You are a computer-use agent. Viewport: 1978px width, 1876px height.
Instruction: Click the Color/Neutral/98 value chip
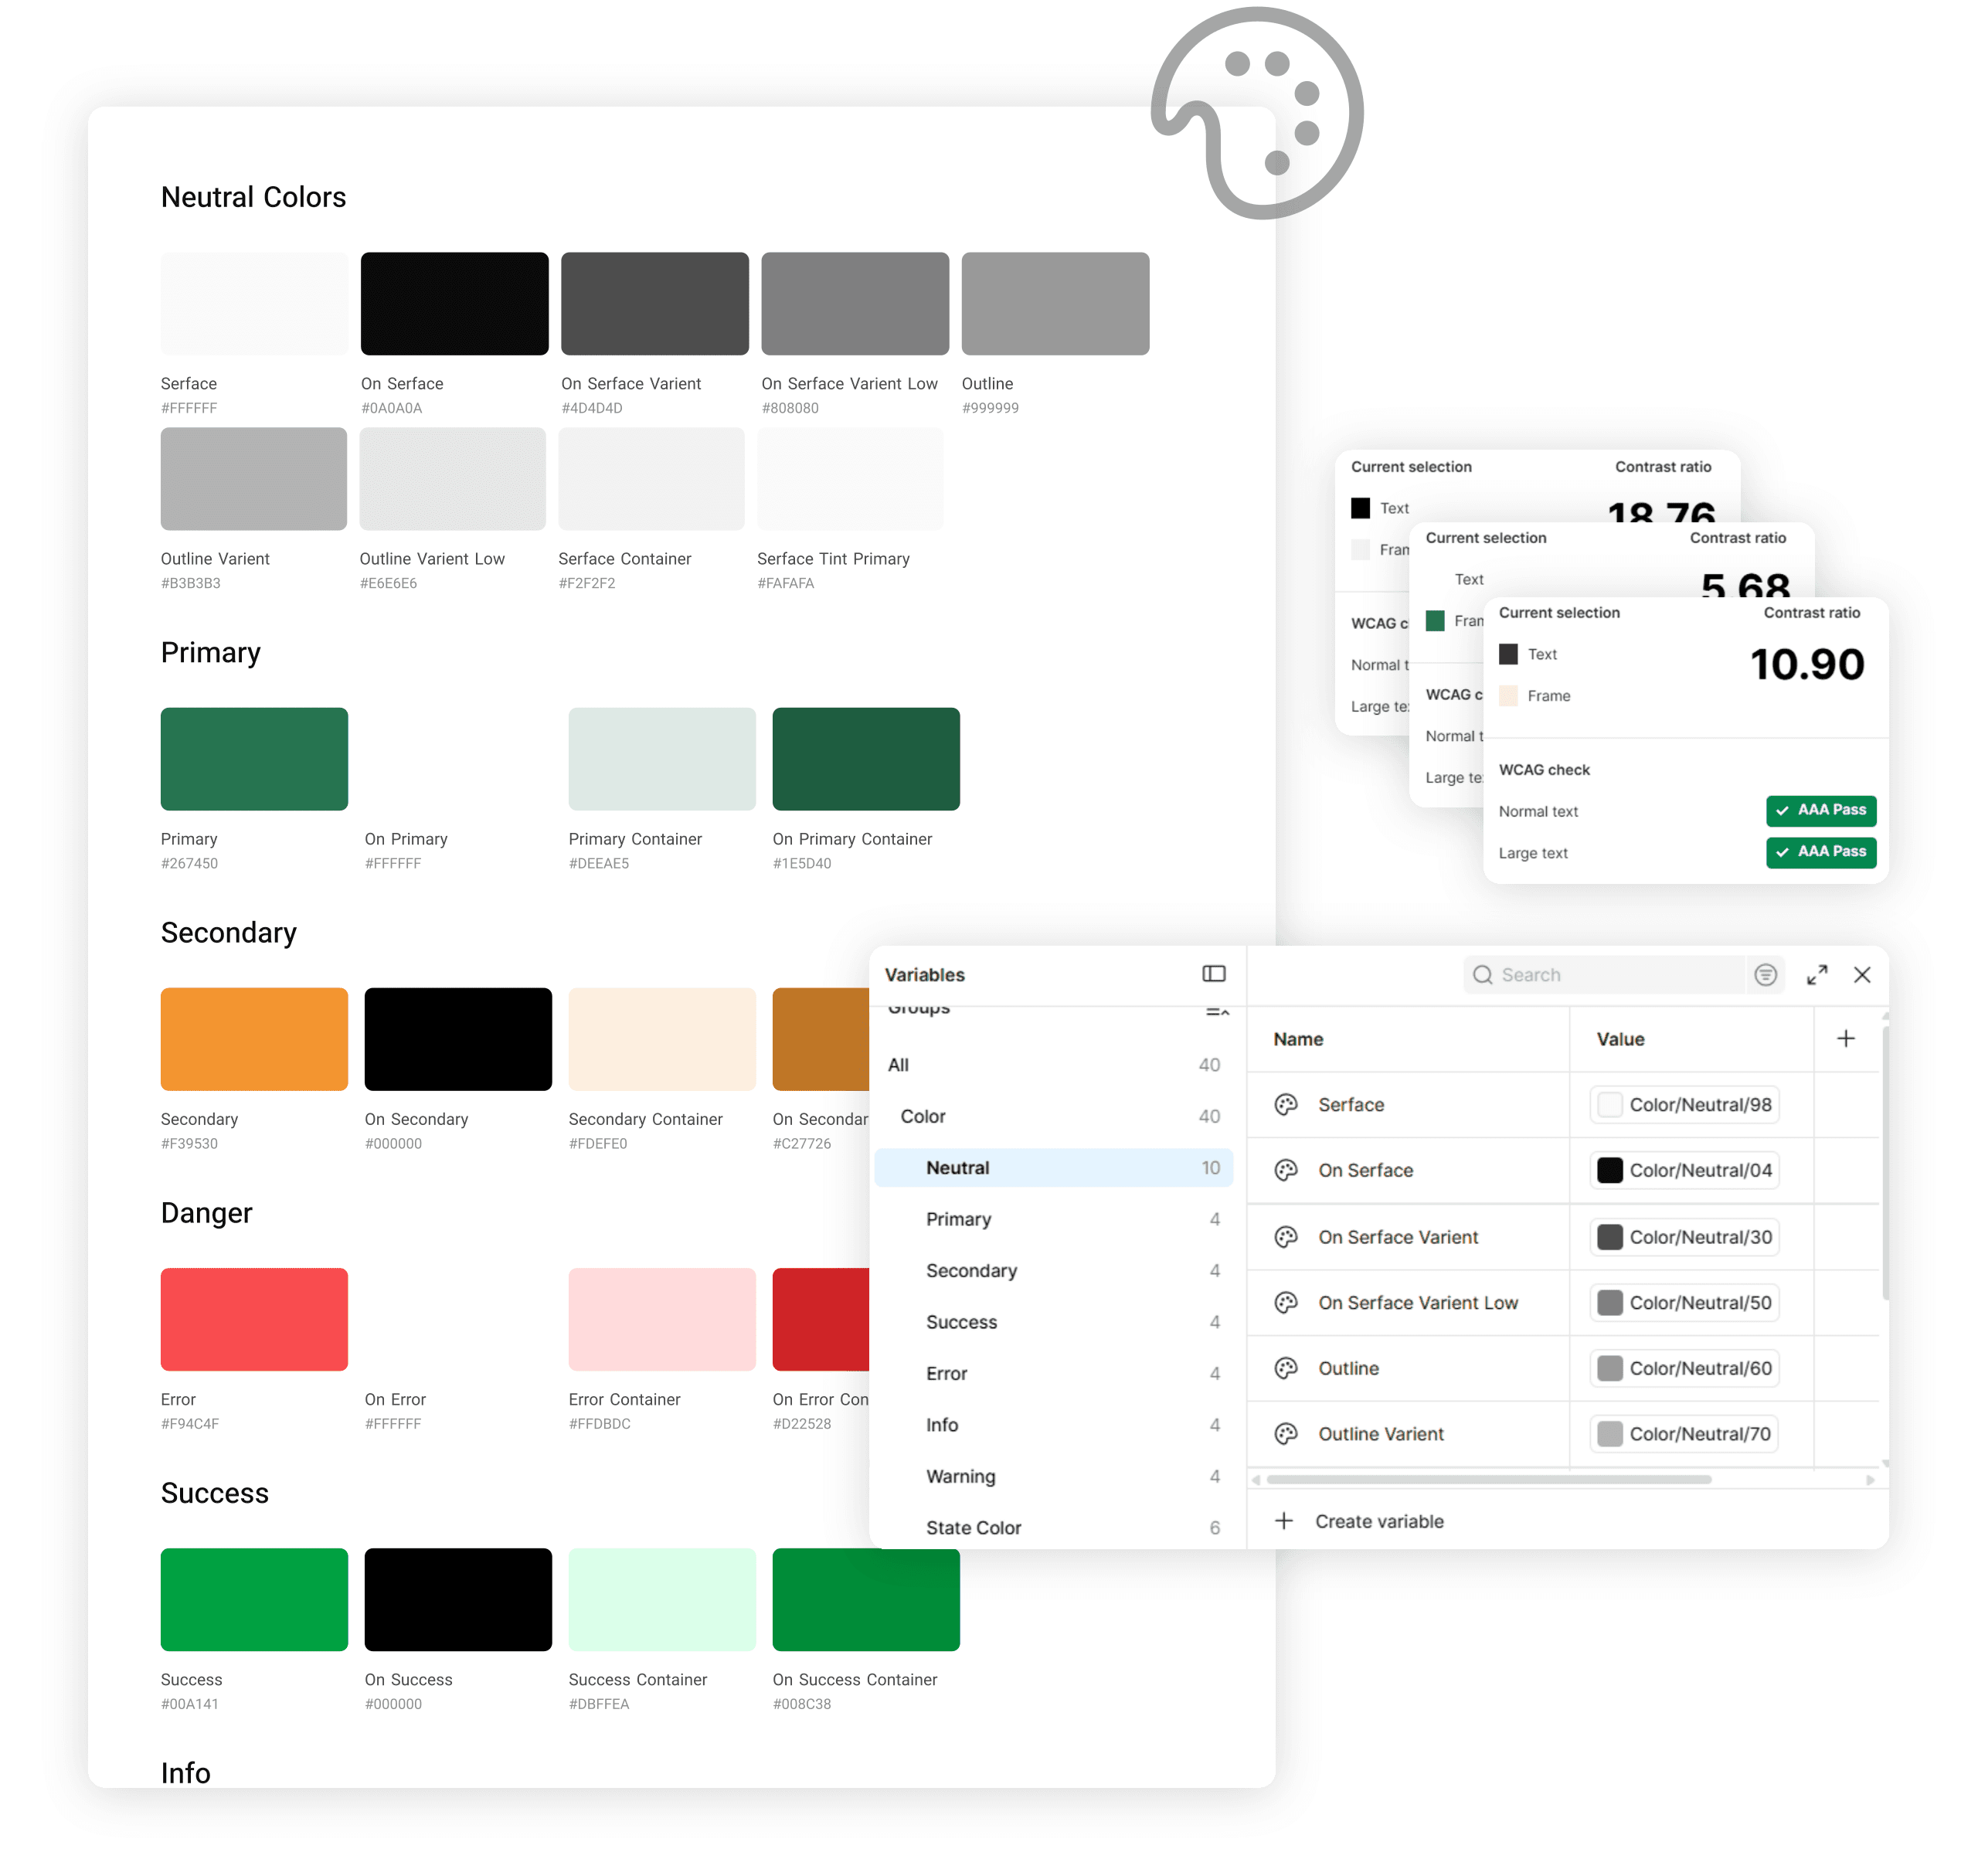pos(1684,1105)
